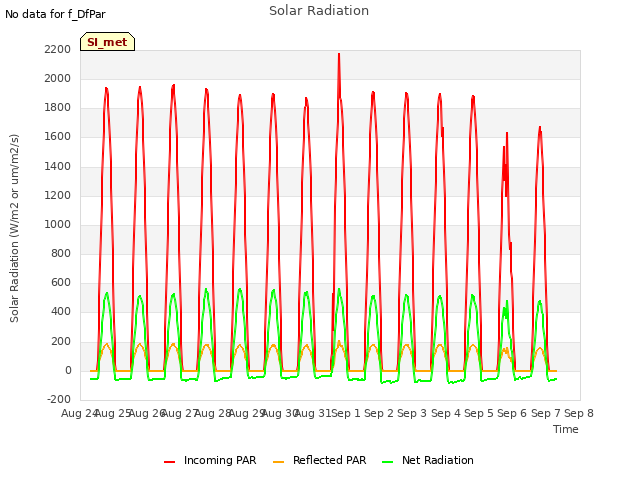
Task: Click the 1800 y-axis tick label
Action: (x=58, y=108)
